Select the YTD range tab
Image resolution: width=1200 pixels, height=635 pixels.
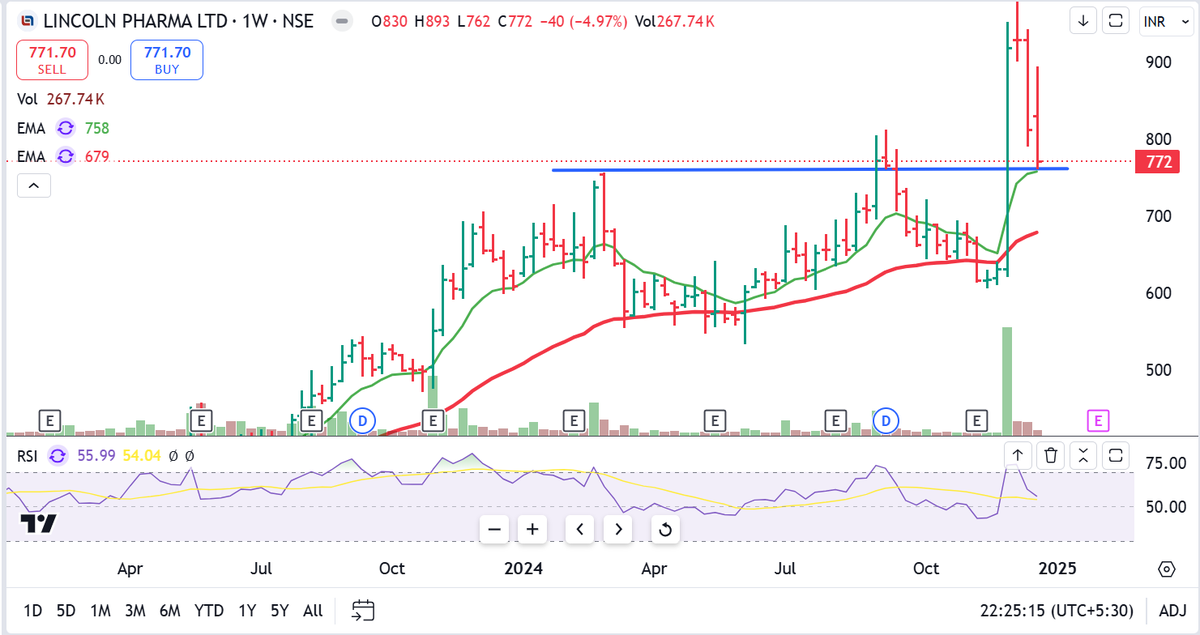(x=210, y=609)
